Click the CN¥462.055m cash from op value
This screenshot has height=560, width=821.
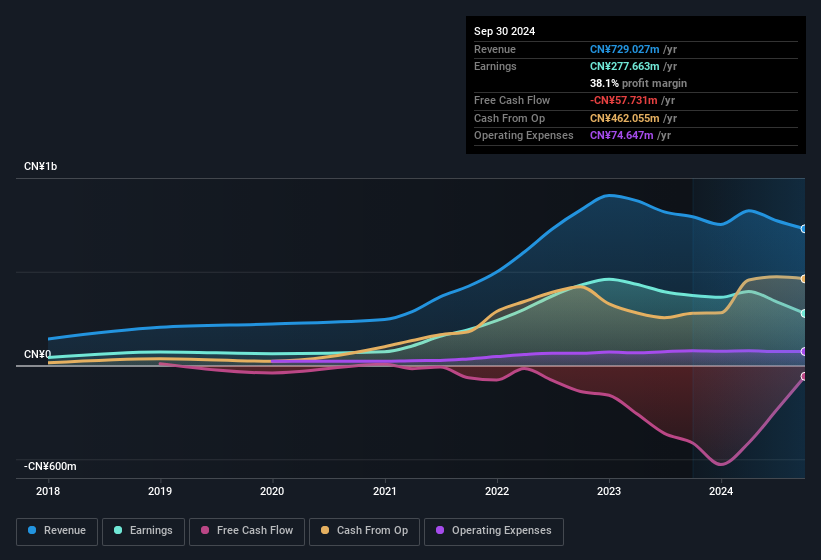(x=624, y=118)
